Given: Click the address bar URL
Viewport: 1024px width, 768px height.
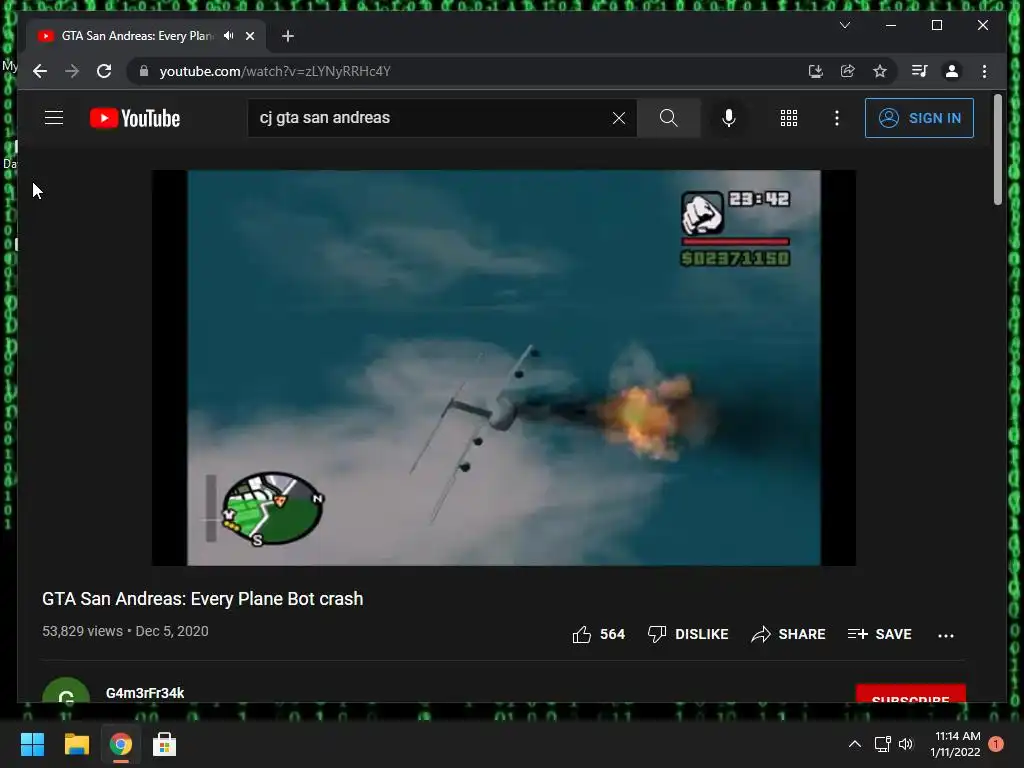Looking at the screenshot, I should coord(275,71).
